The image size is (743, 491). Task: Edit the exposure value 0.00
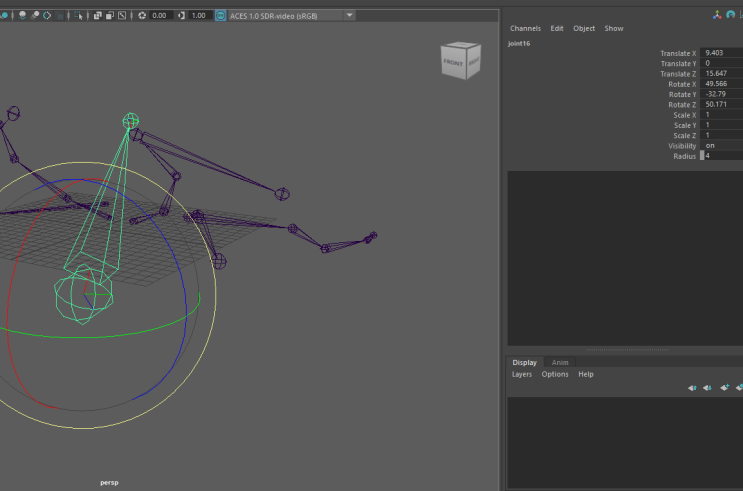(161, 16)
